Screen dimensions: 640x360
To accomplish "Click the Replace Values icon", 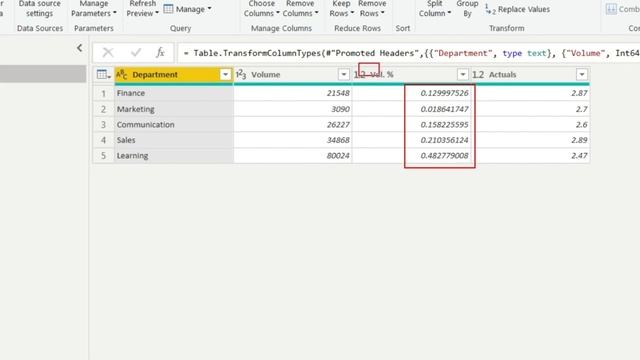I will (490, 9).
